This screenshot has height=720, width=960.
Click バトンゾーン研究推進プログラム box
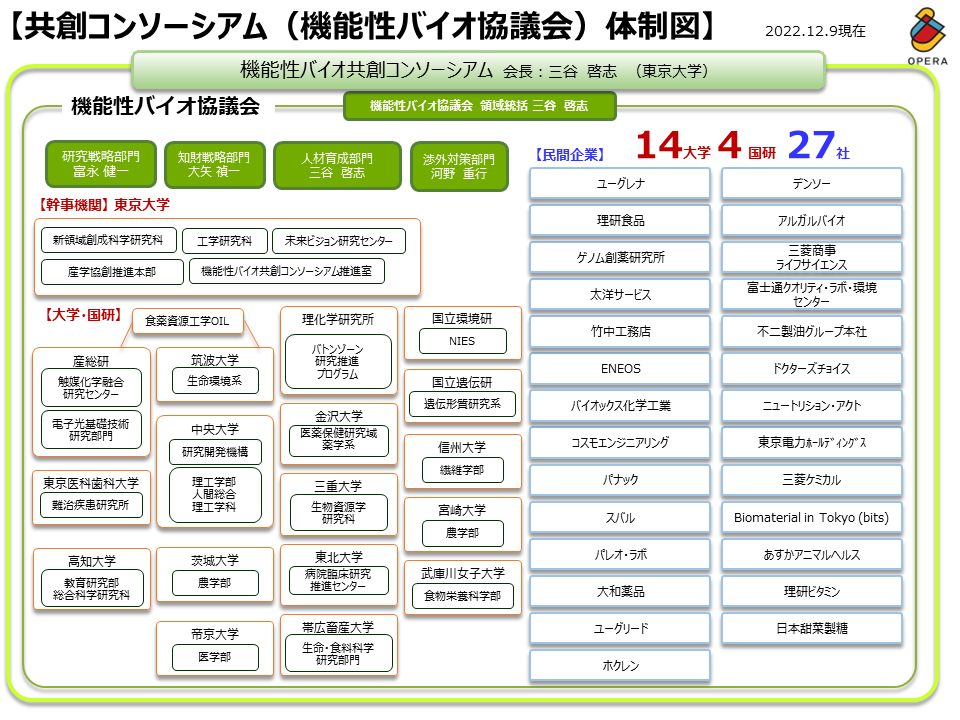338,361
